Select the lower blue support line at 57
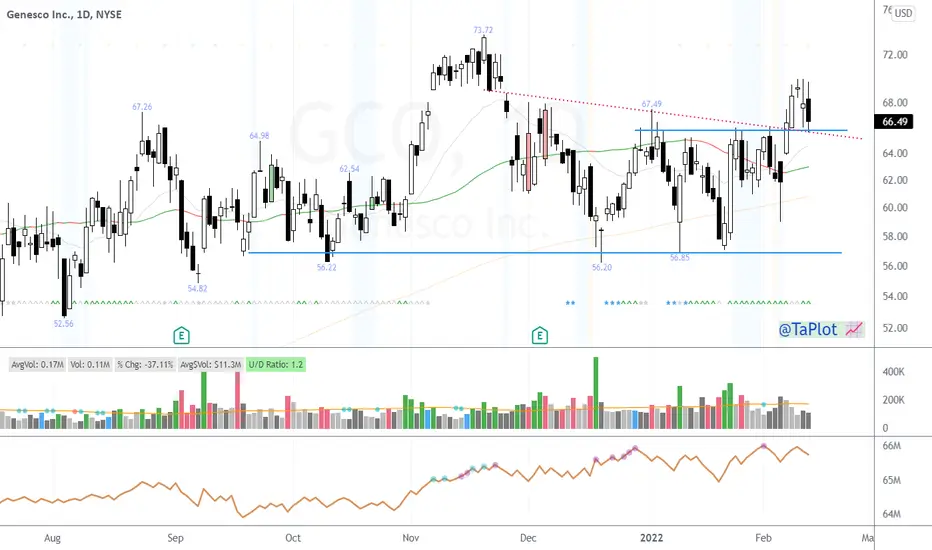Screen dimensions: 932x550 click(544, 253)
